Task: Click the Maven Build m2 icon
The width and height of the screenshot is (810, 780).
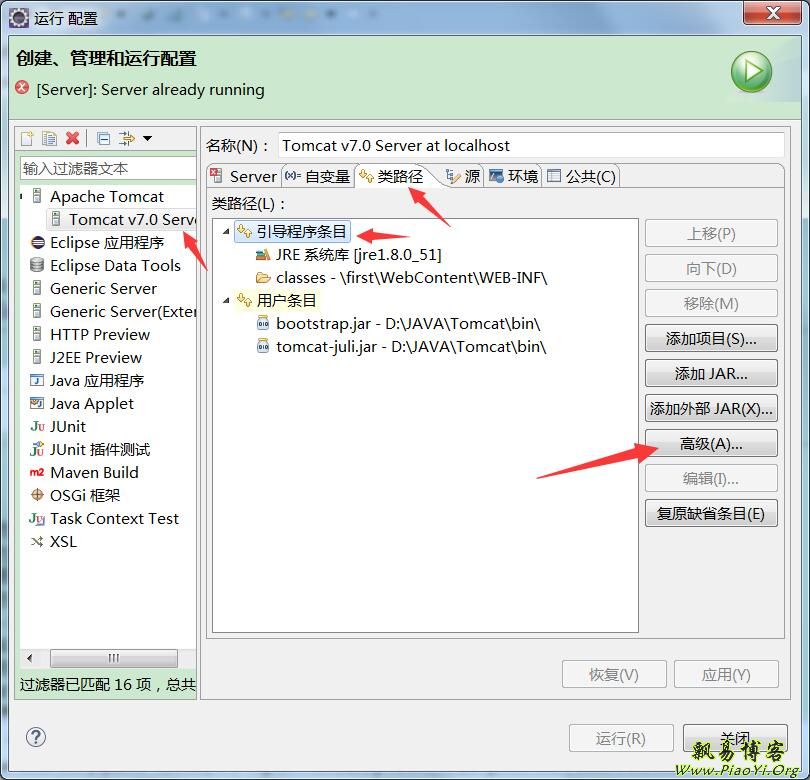Action: [37, 472]
